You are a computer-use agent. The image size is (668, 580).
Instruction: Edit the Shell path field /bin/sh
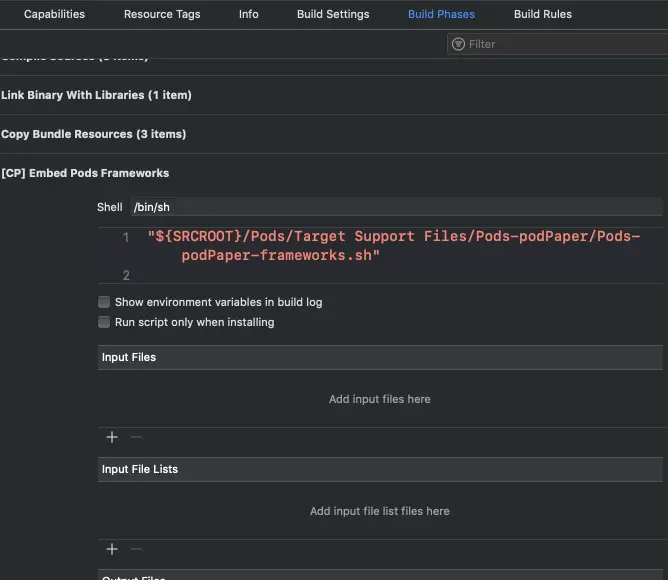tap(396, 207)
